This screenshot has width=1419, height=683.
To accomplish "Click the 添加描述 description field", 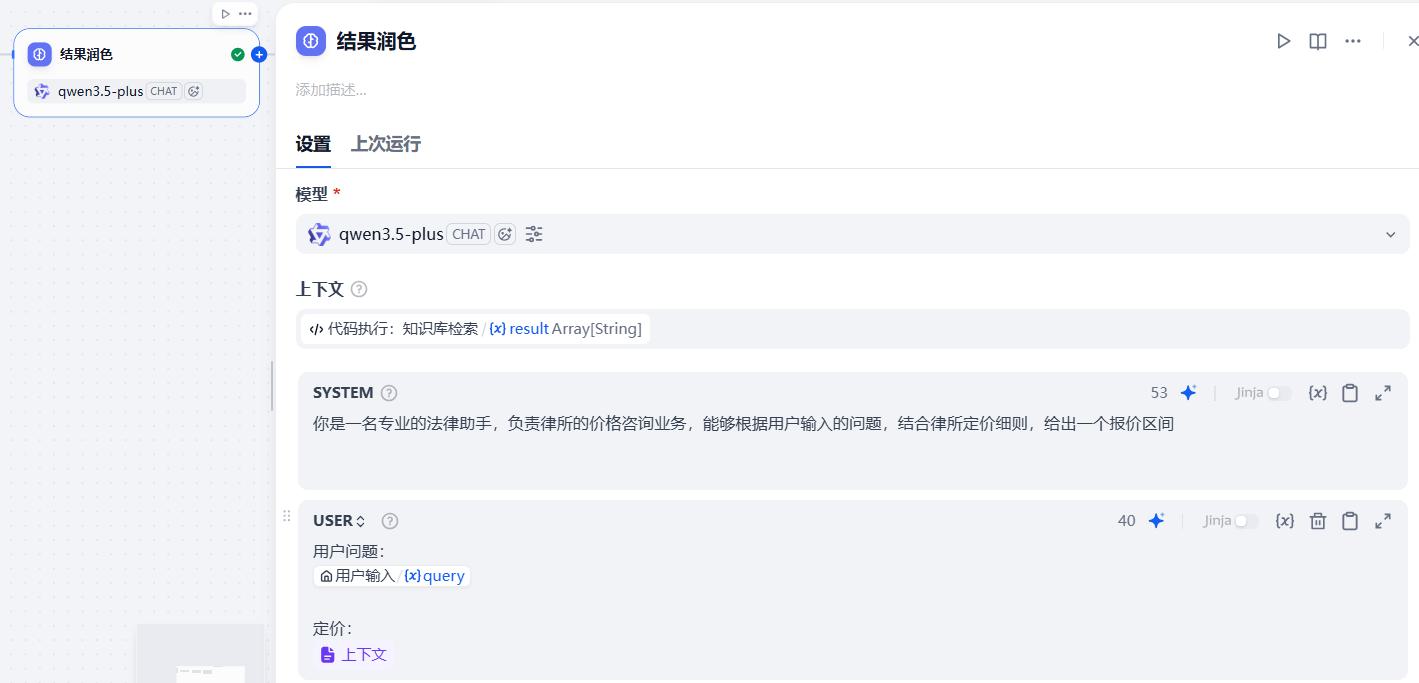I will click(331, 90).
